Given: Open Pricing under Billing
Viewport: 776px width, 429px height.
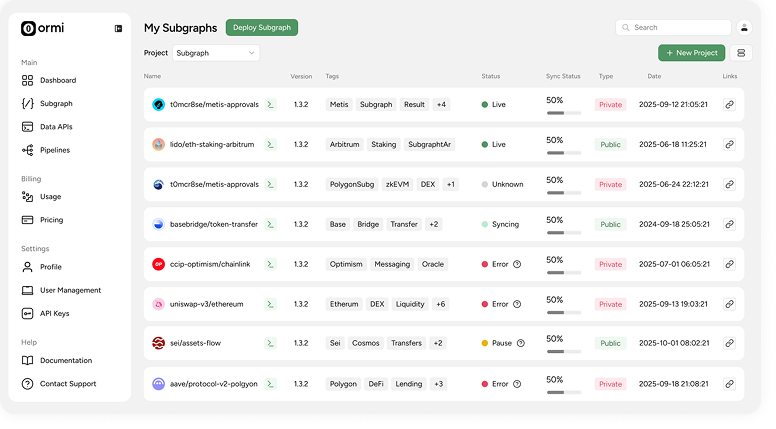Looking at the screenshot, I should pyautogui.click(x=43, y=220).
